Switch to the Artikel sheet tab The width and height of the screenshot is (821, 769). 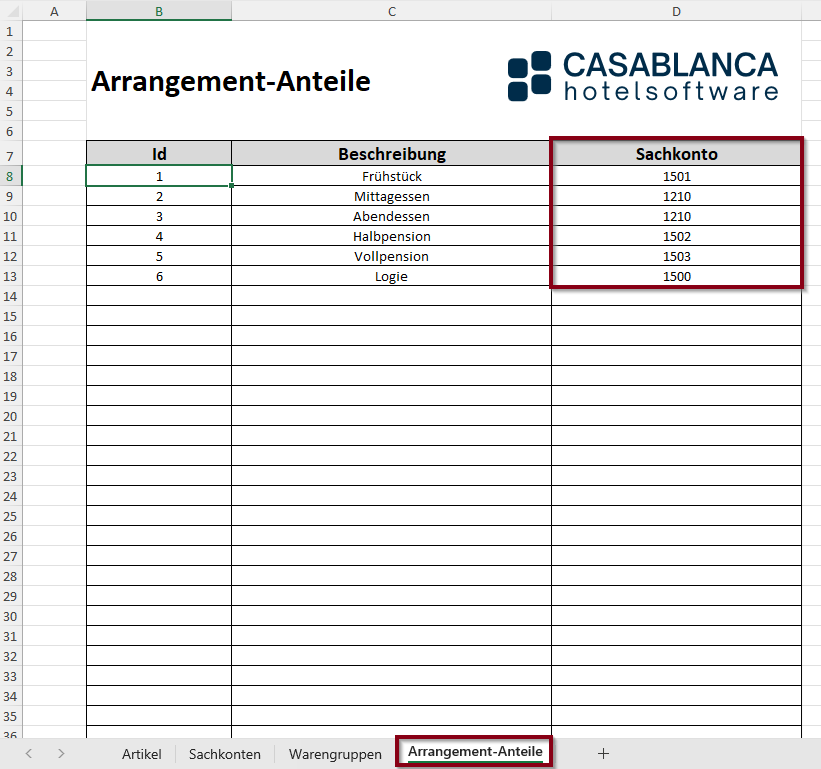click(141, 754)
